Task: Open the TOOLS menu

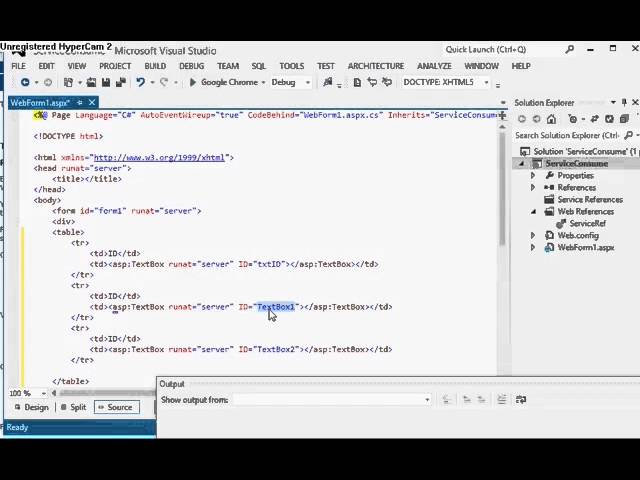Action: point(291,66)
